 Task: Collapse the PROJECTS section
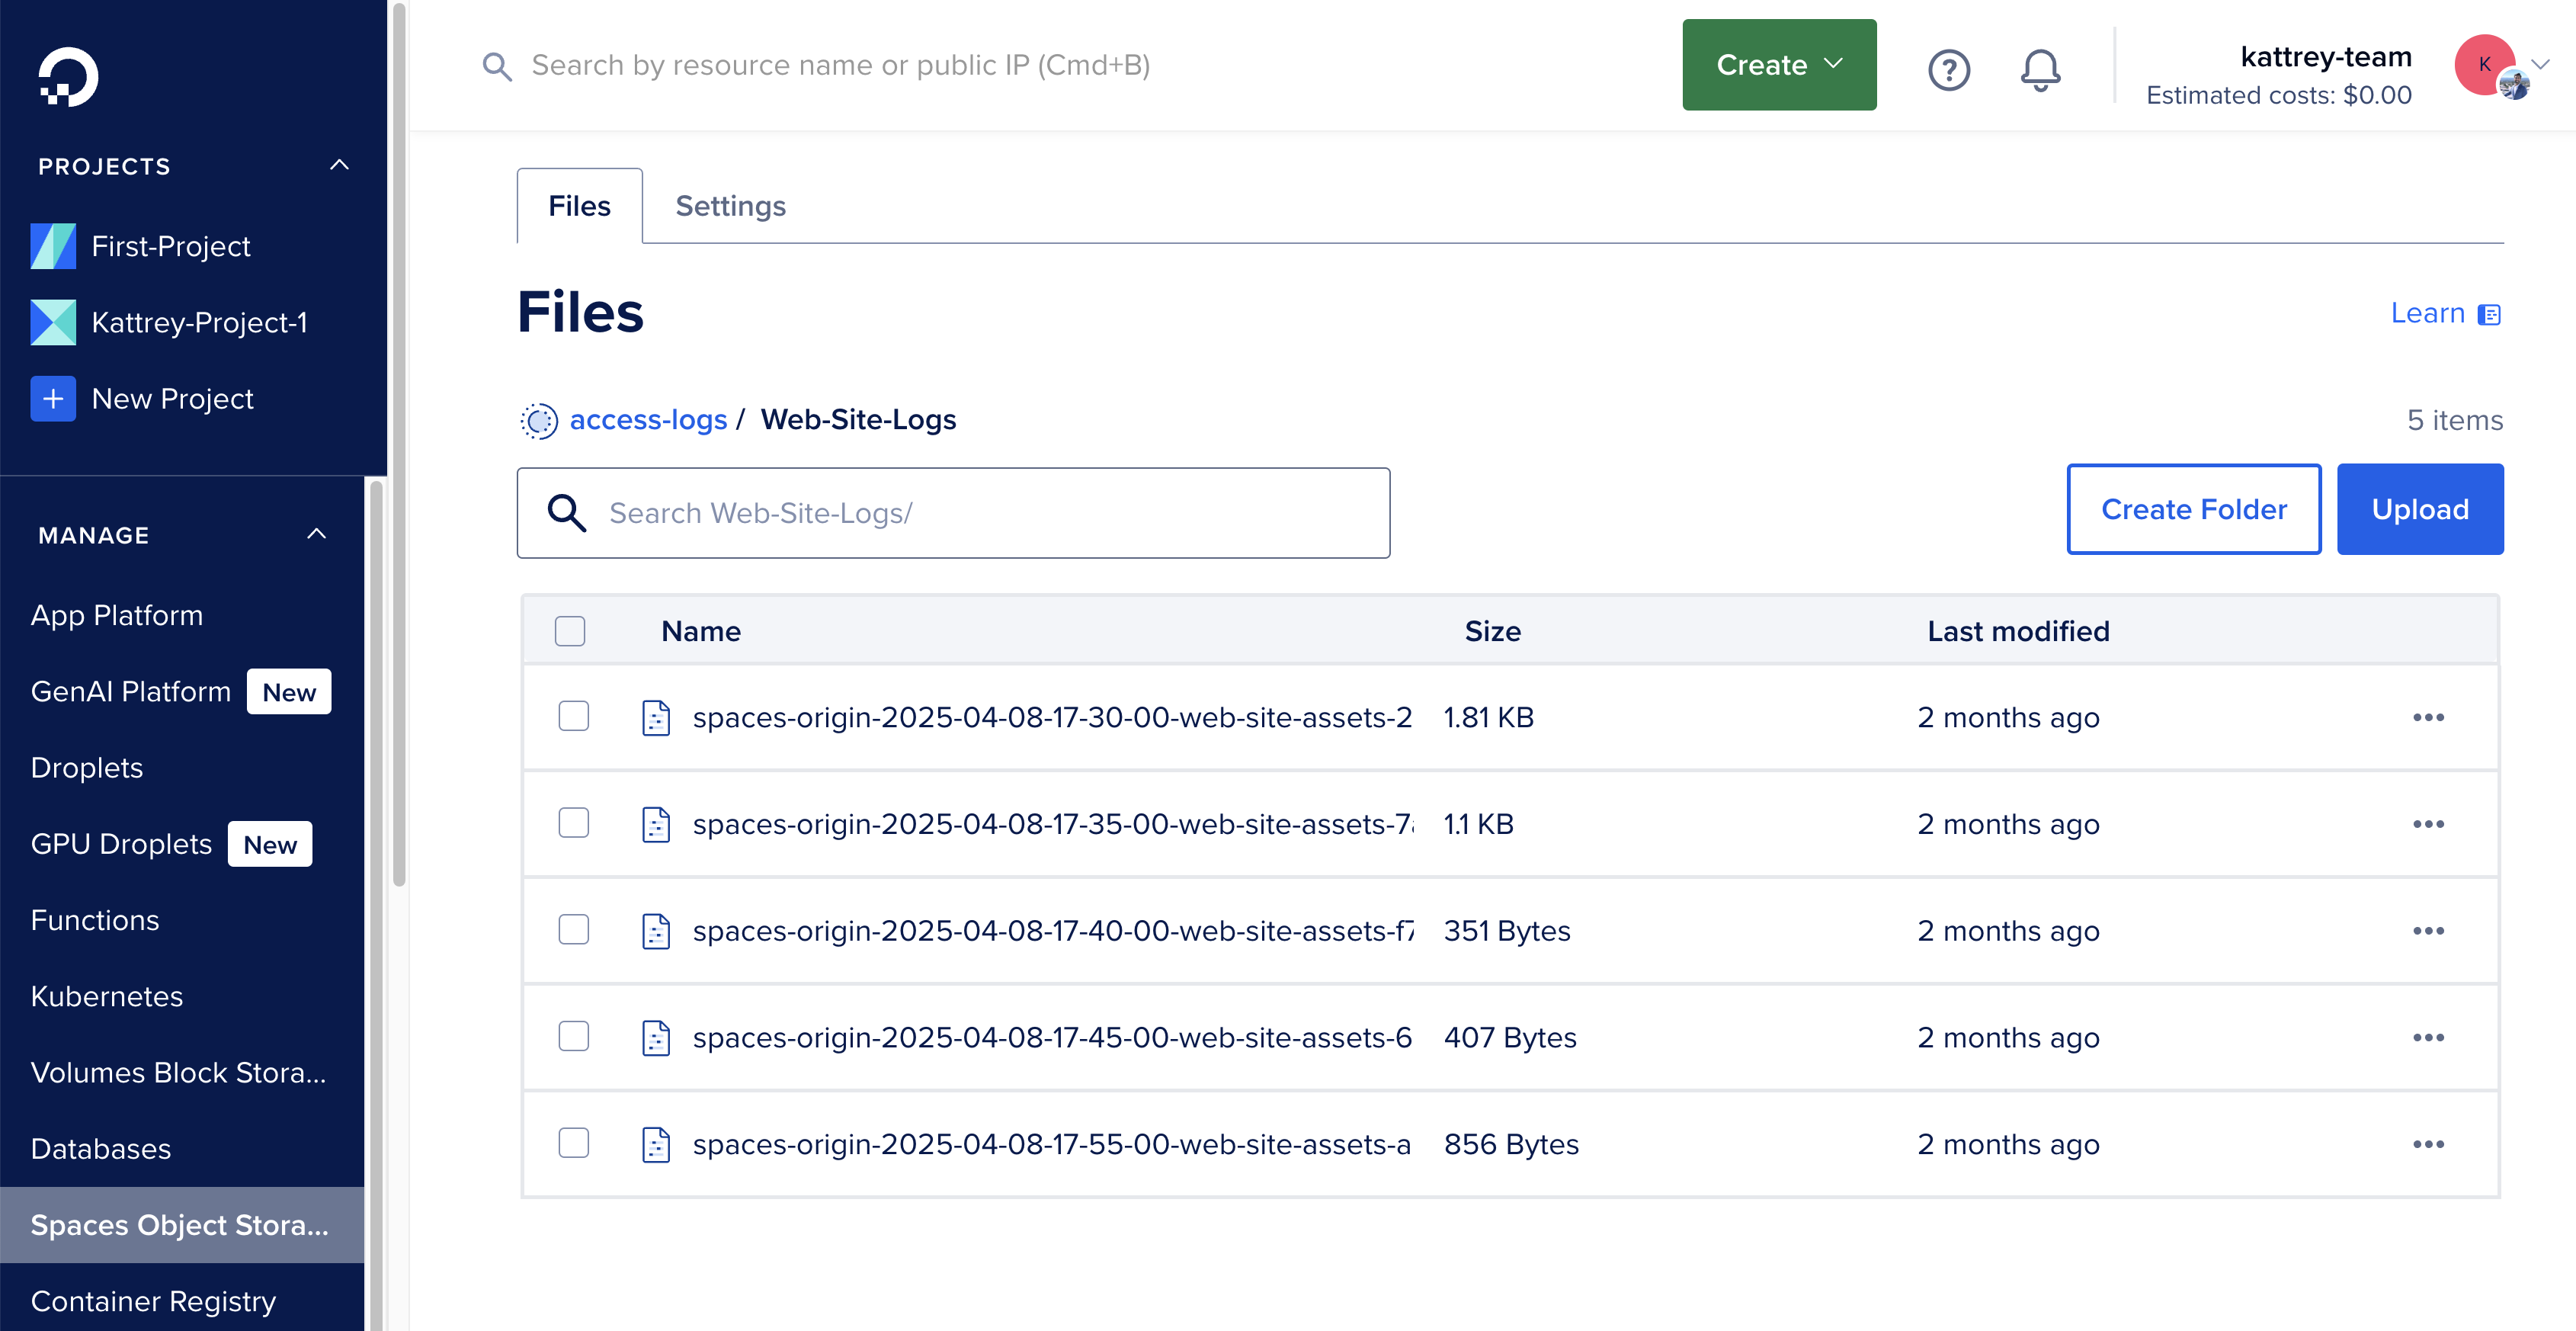pyautogui.click(x=339, y=165)
